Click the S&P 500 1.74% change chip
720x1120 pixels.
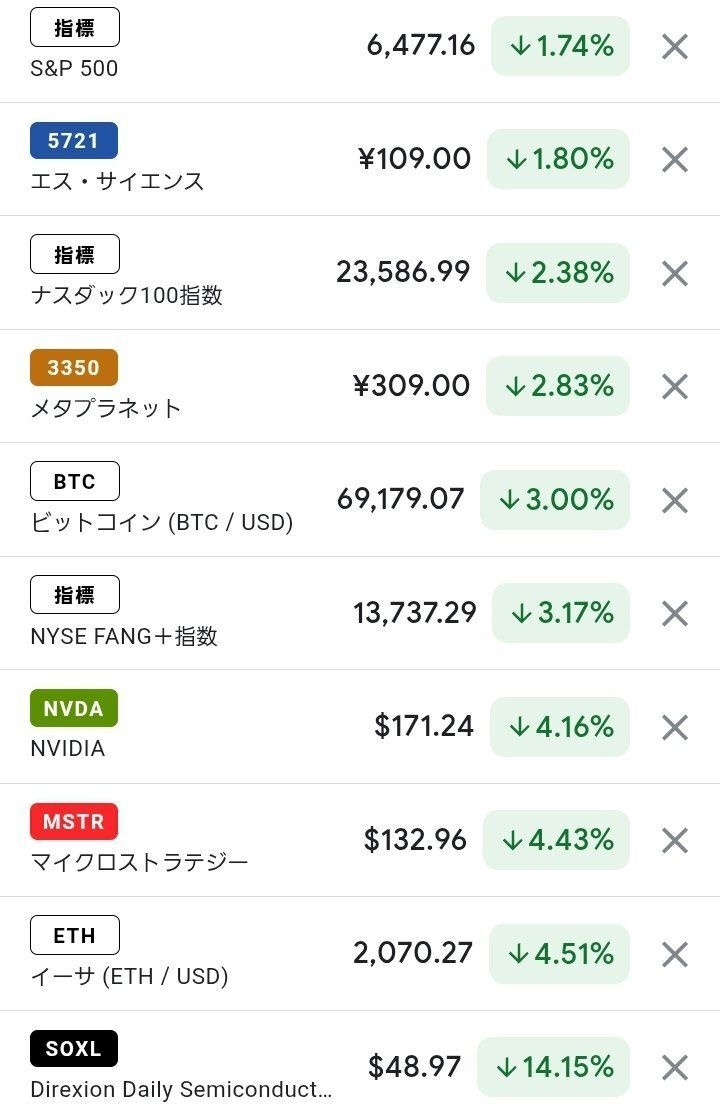tap(560, 46)
